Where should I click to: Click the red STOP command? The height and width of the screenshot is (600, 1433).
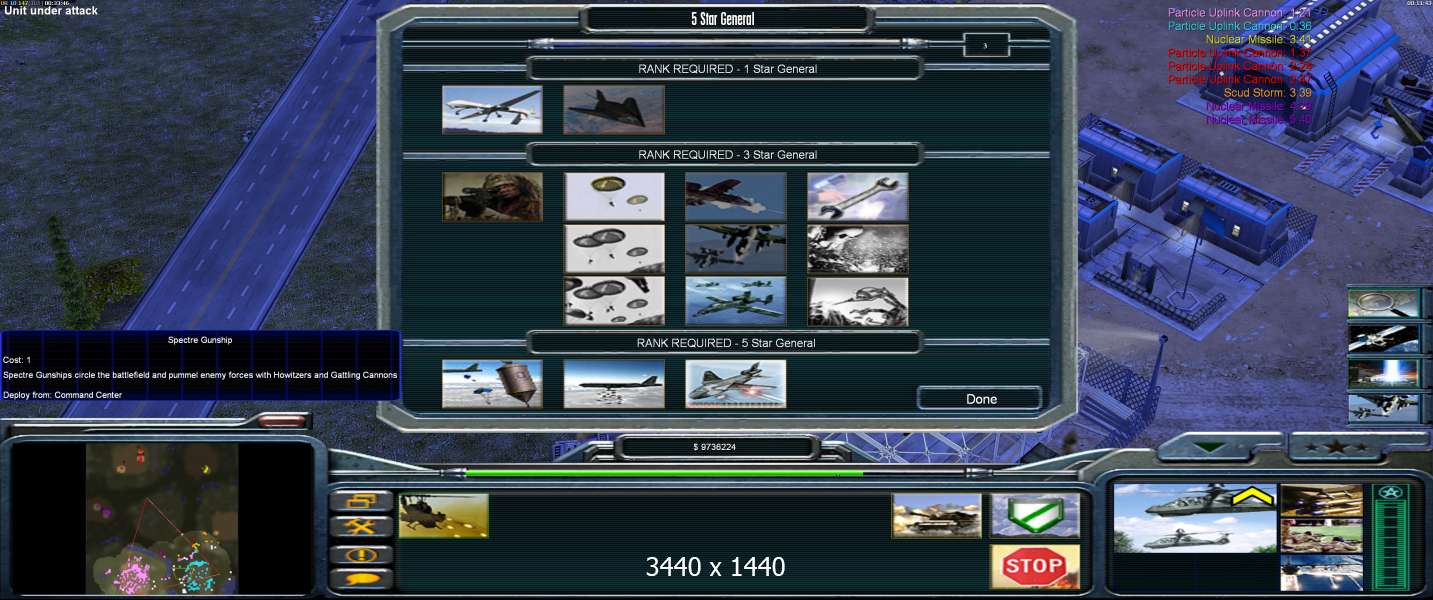[1035, 567]
